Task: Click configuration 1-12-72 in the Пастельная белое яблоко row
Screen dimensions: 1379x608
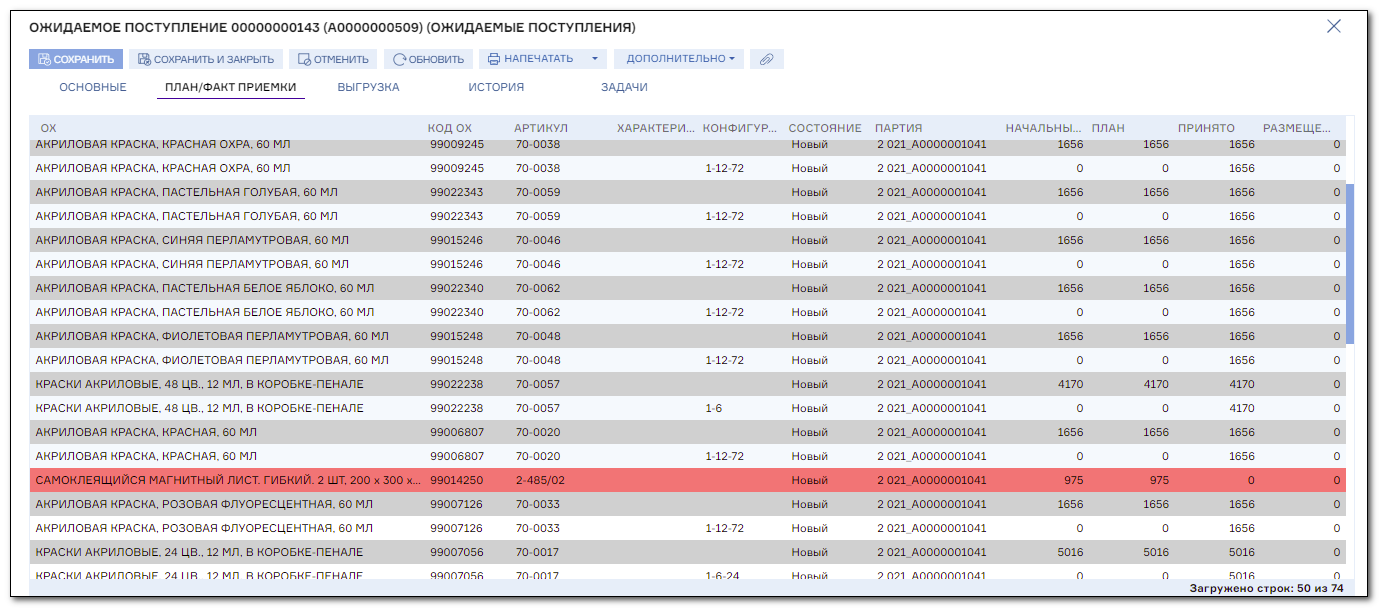Action: click(725, 312)
